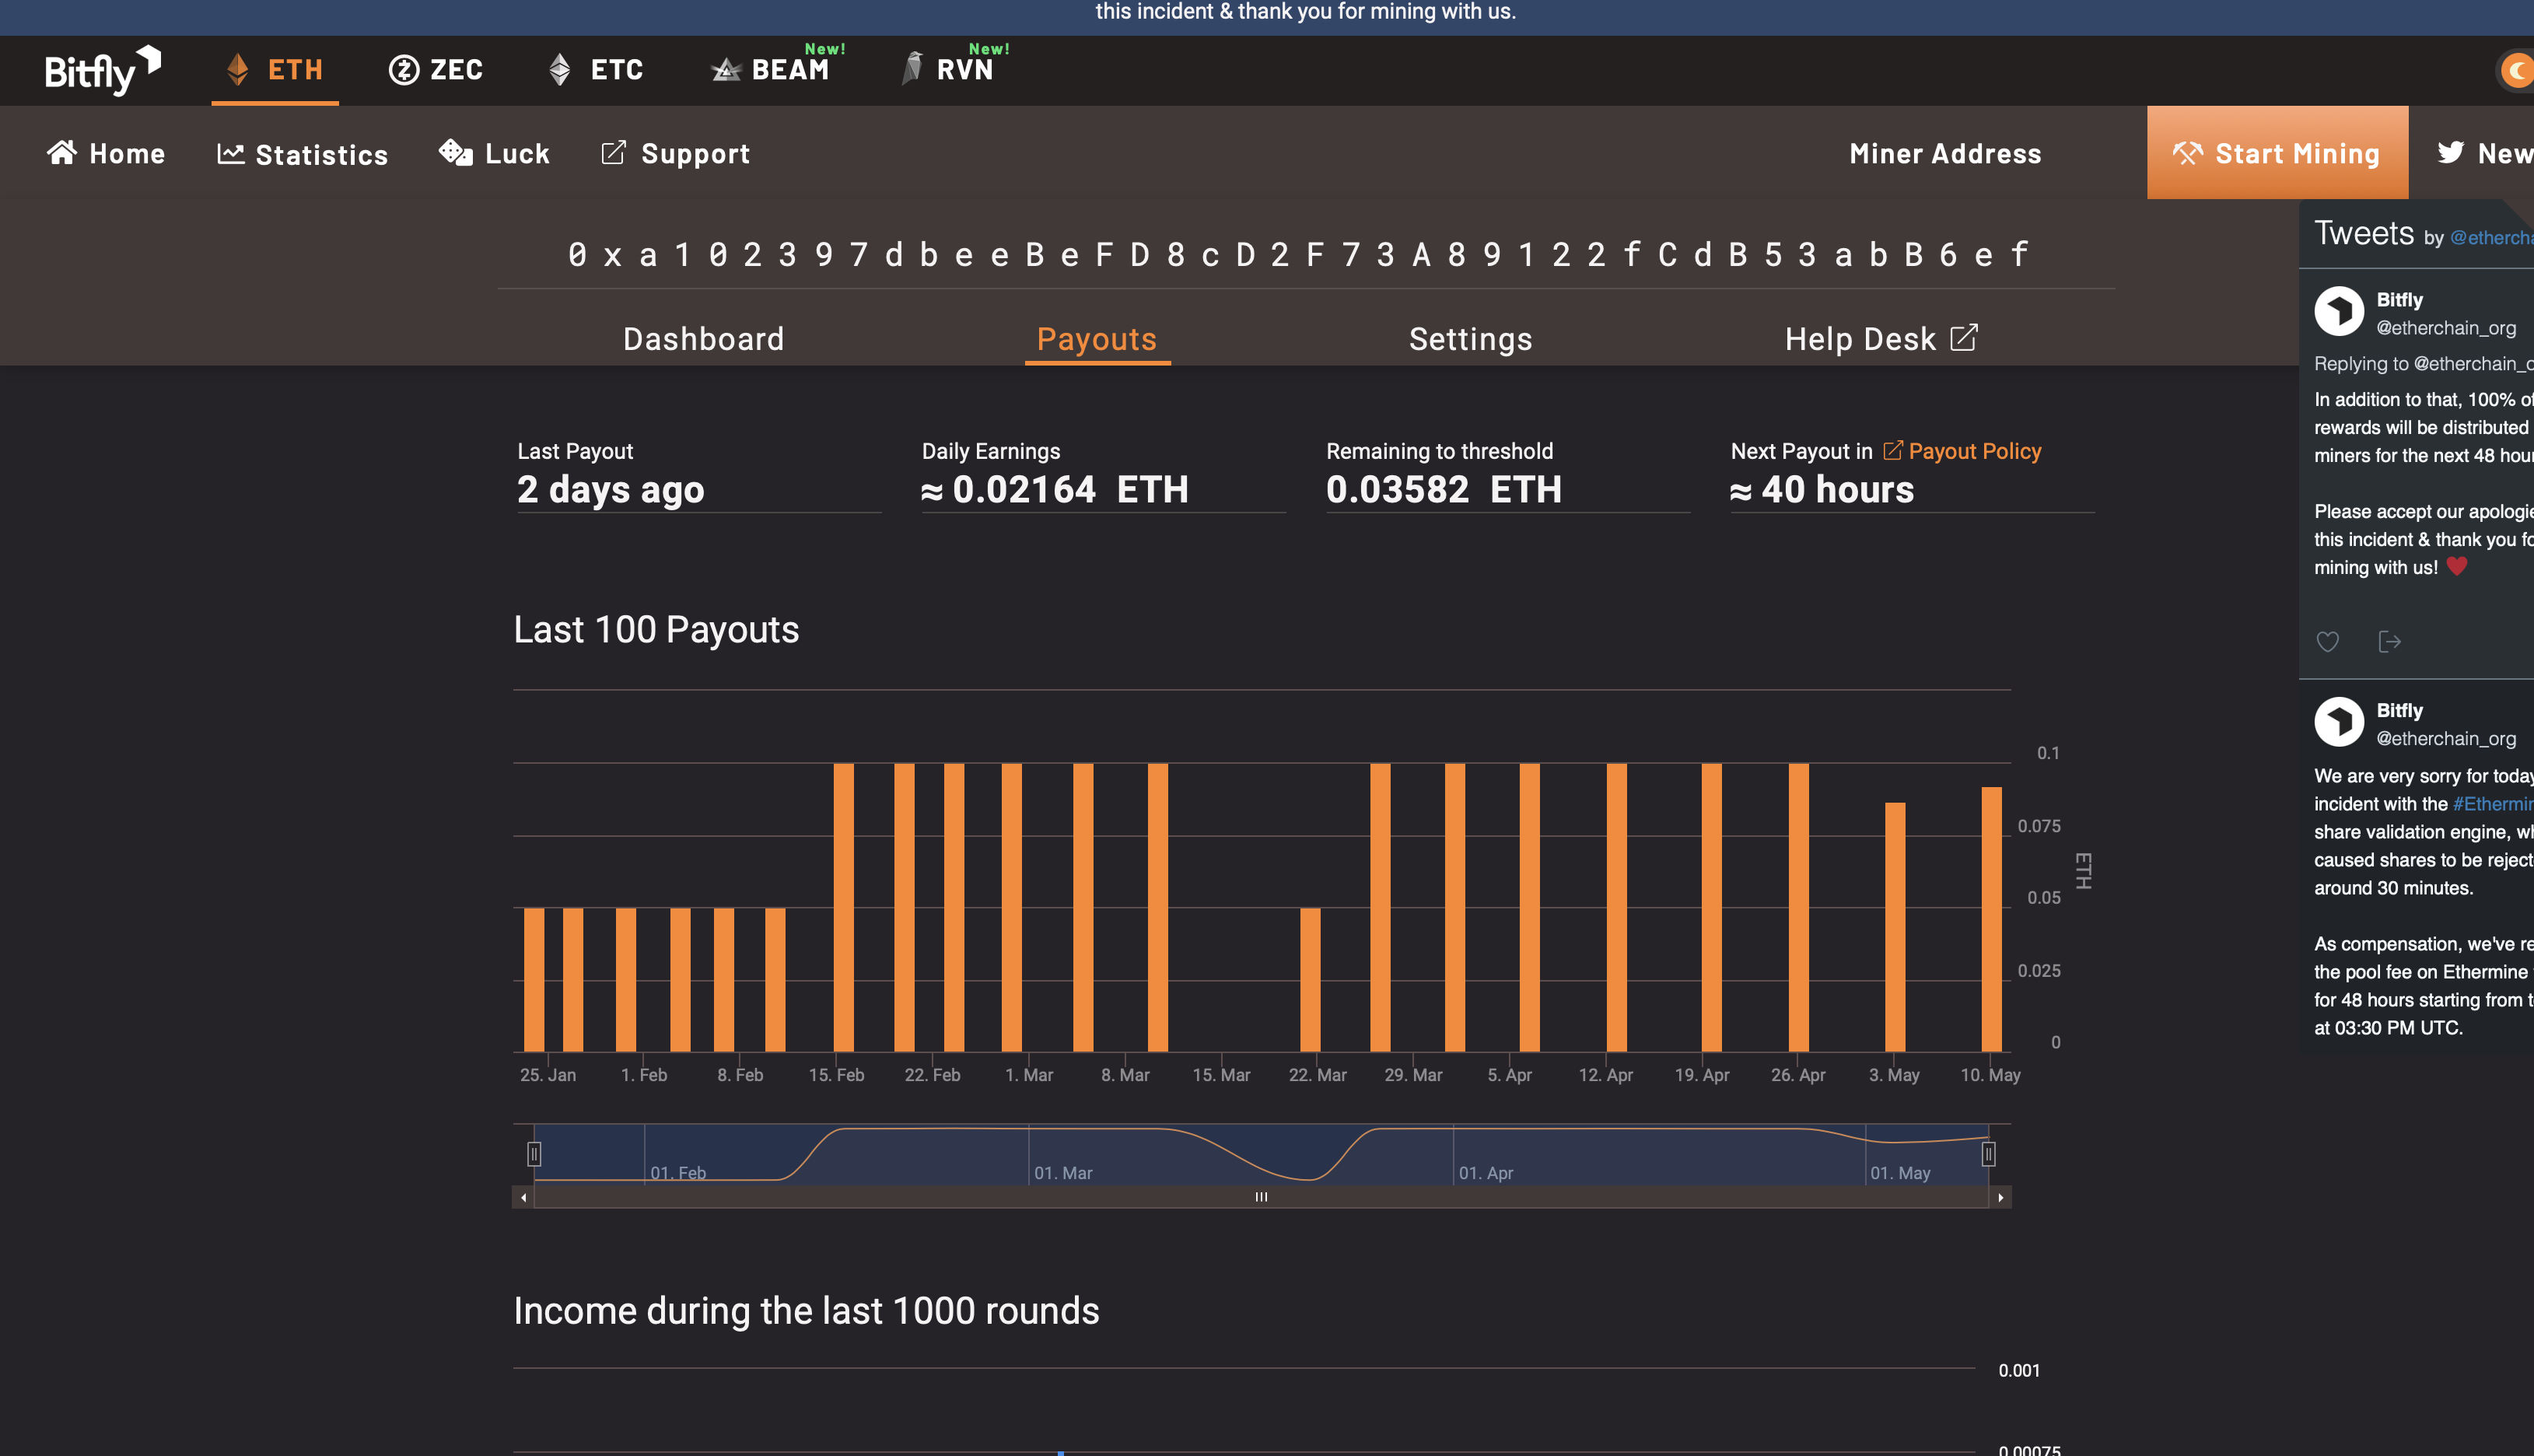Image resolution: width=2534 pixels, height=1456 pixels.
Task: Click the navigator scrollbar center grip
Action: (1261, 1197)
